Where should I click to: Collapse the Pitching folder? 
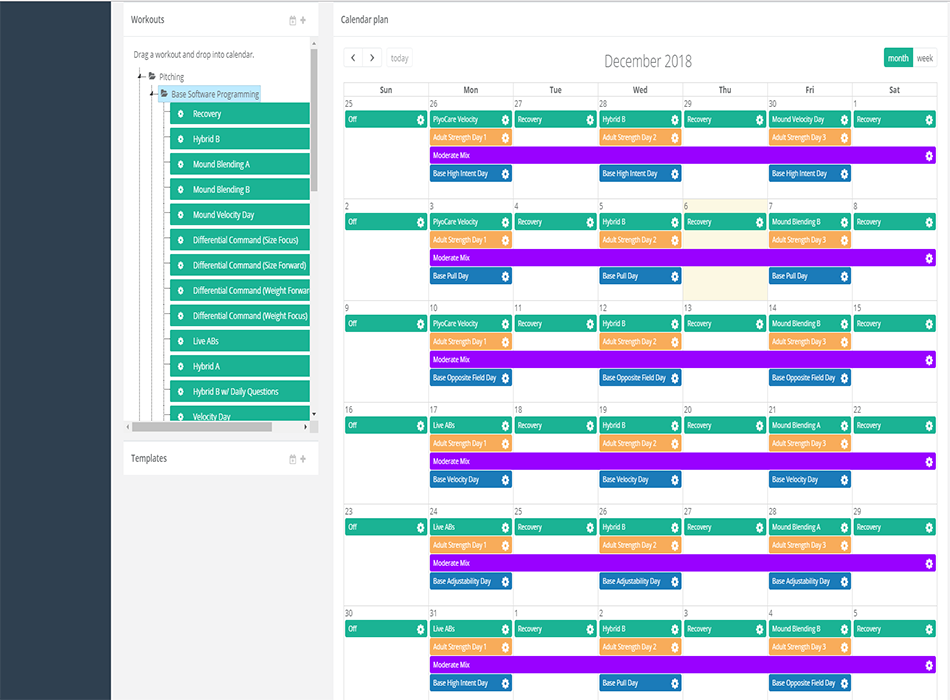tap(141, 77)
